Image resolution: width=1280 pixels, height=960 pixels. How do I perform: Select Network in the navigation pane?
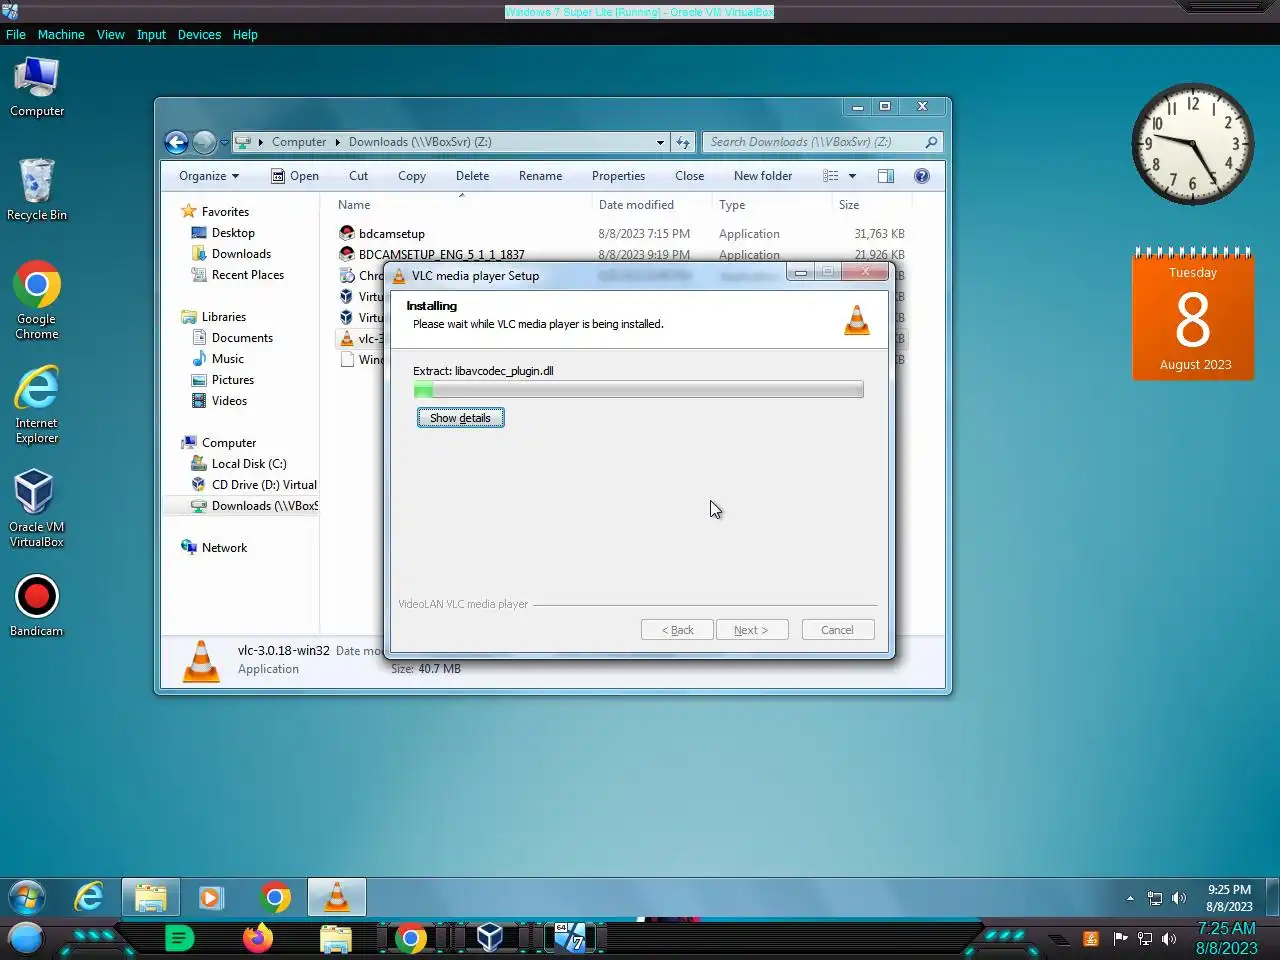click(224, 548)
